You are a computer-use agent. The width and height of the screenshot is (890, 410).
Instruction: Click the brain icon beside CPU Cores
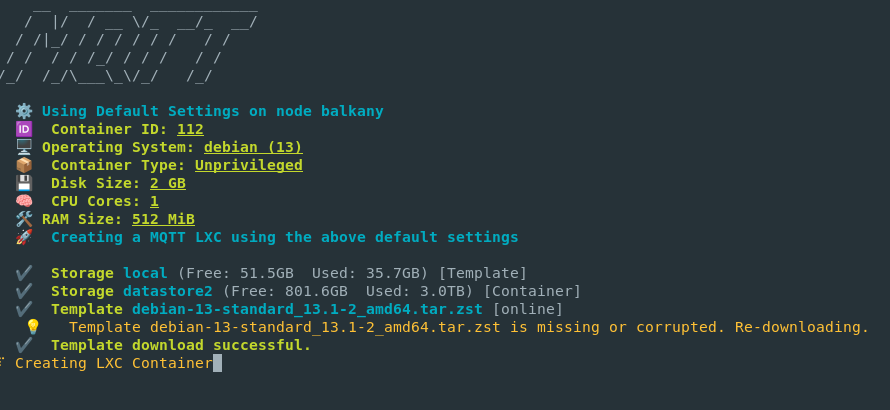[24, 201]
